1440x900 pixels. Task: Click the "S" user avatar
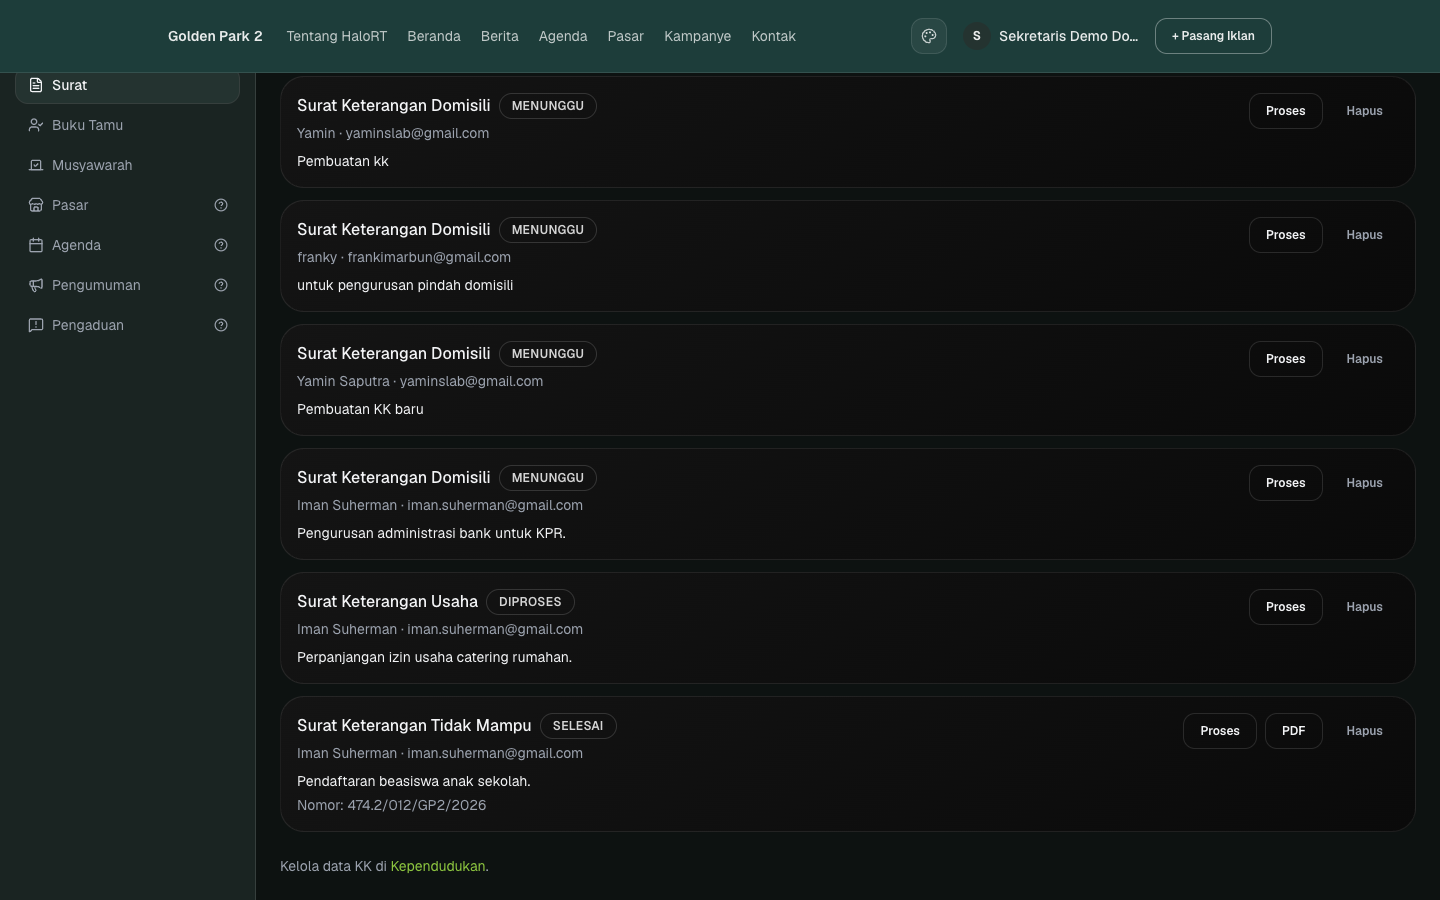tap(977, 36)
